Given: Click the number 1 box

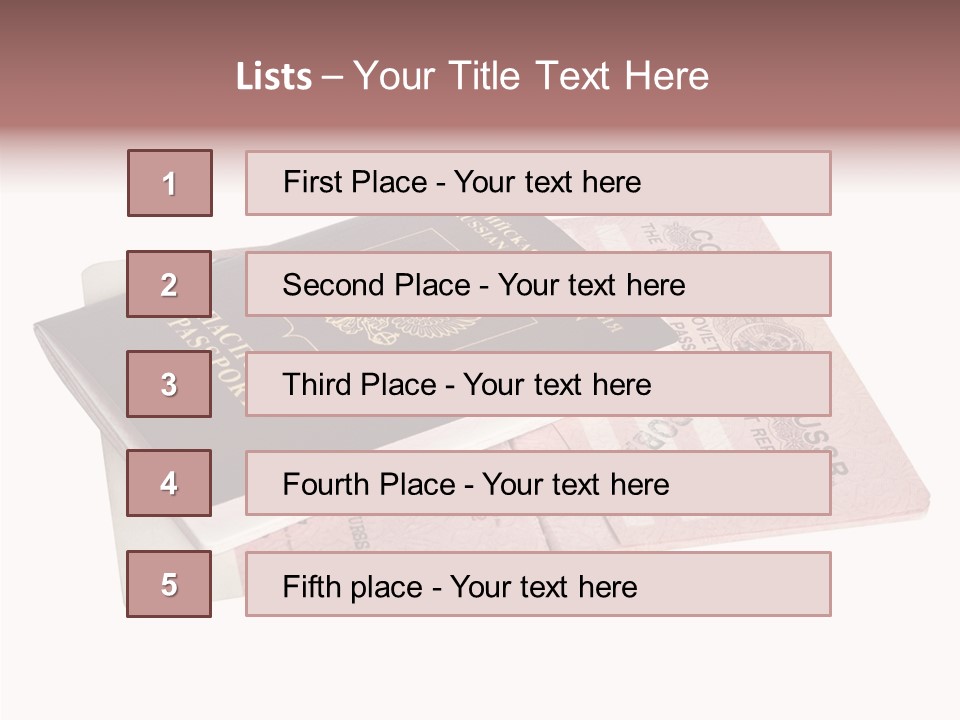Looking at the screenshot, I should tap(170, 183).
